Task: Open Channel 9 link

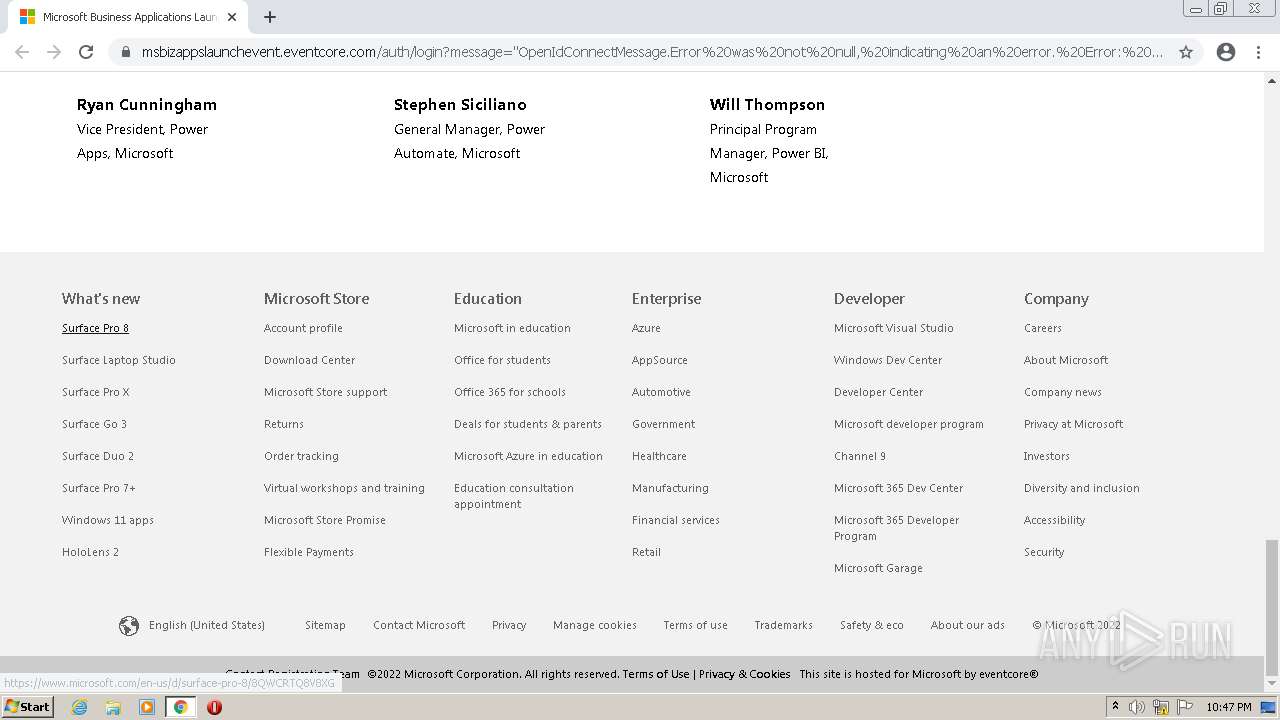Action: (x=860, y=456)
